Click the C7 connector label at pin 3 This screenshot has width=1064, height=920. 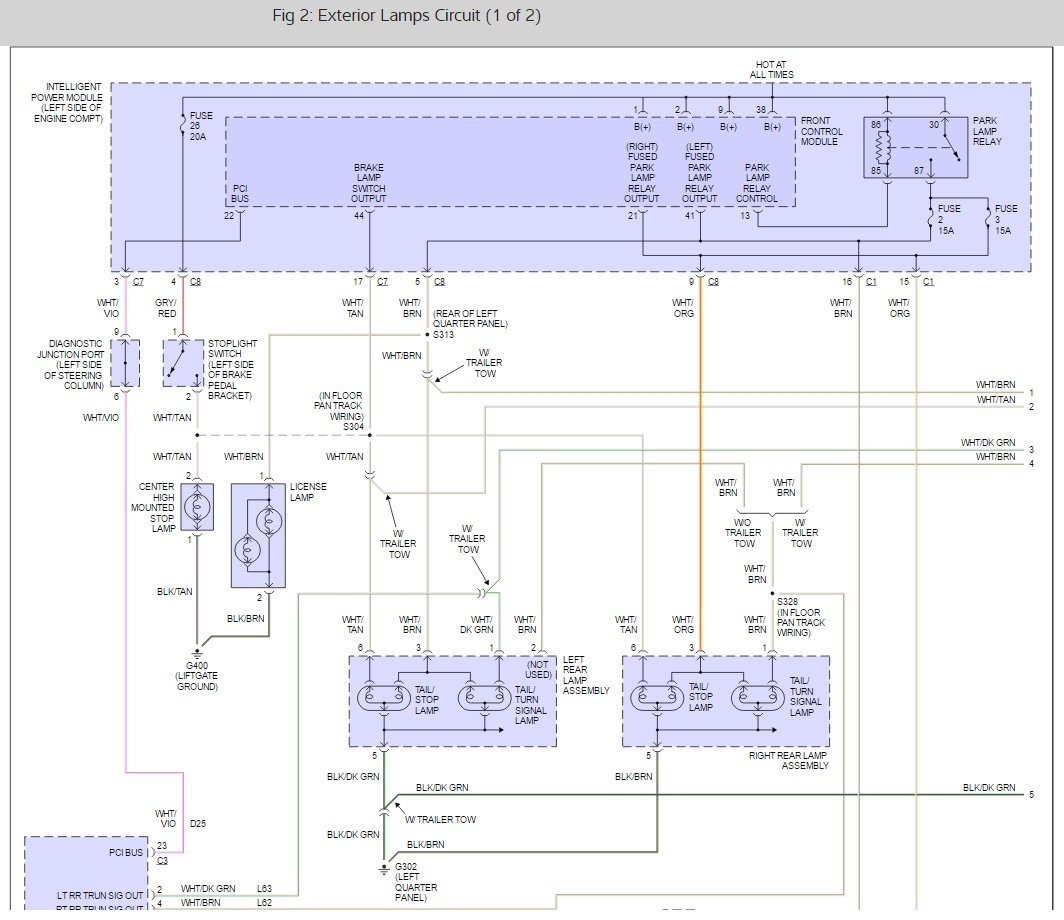(x=138, y=282)
